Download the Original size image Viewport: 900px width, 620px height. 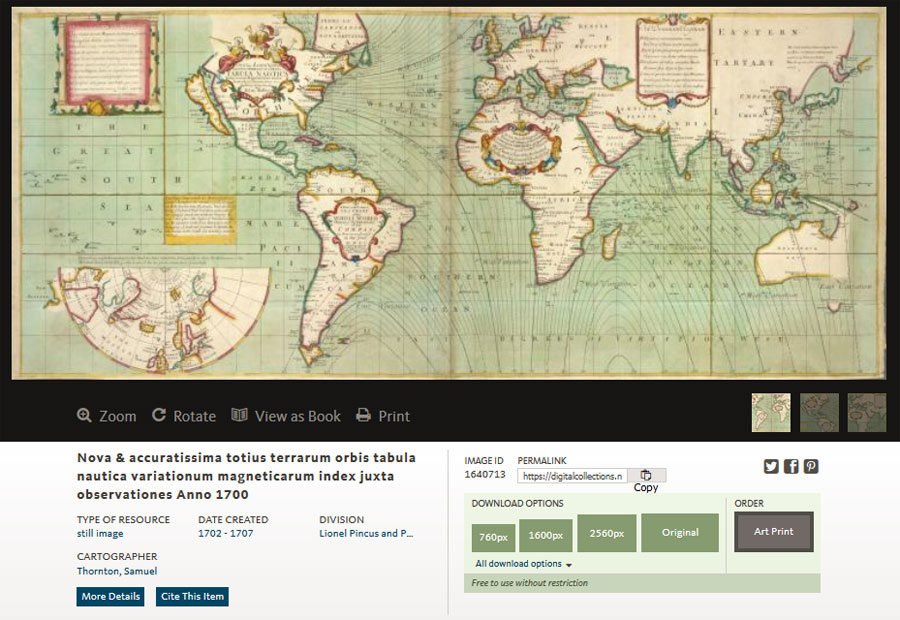point(680,533)
